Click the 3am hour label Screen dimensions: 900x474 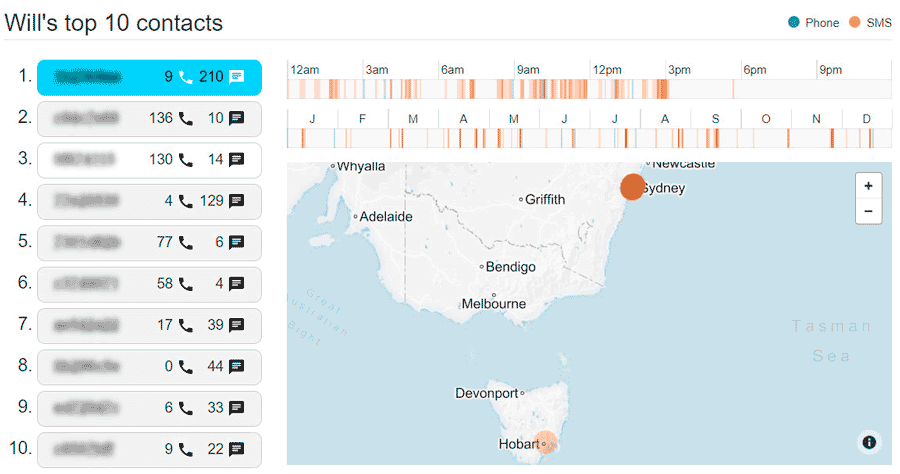(377, 70)
